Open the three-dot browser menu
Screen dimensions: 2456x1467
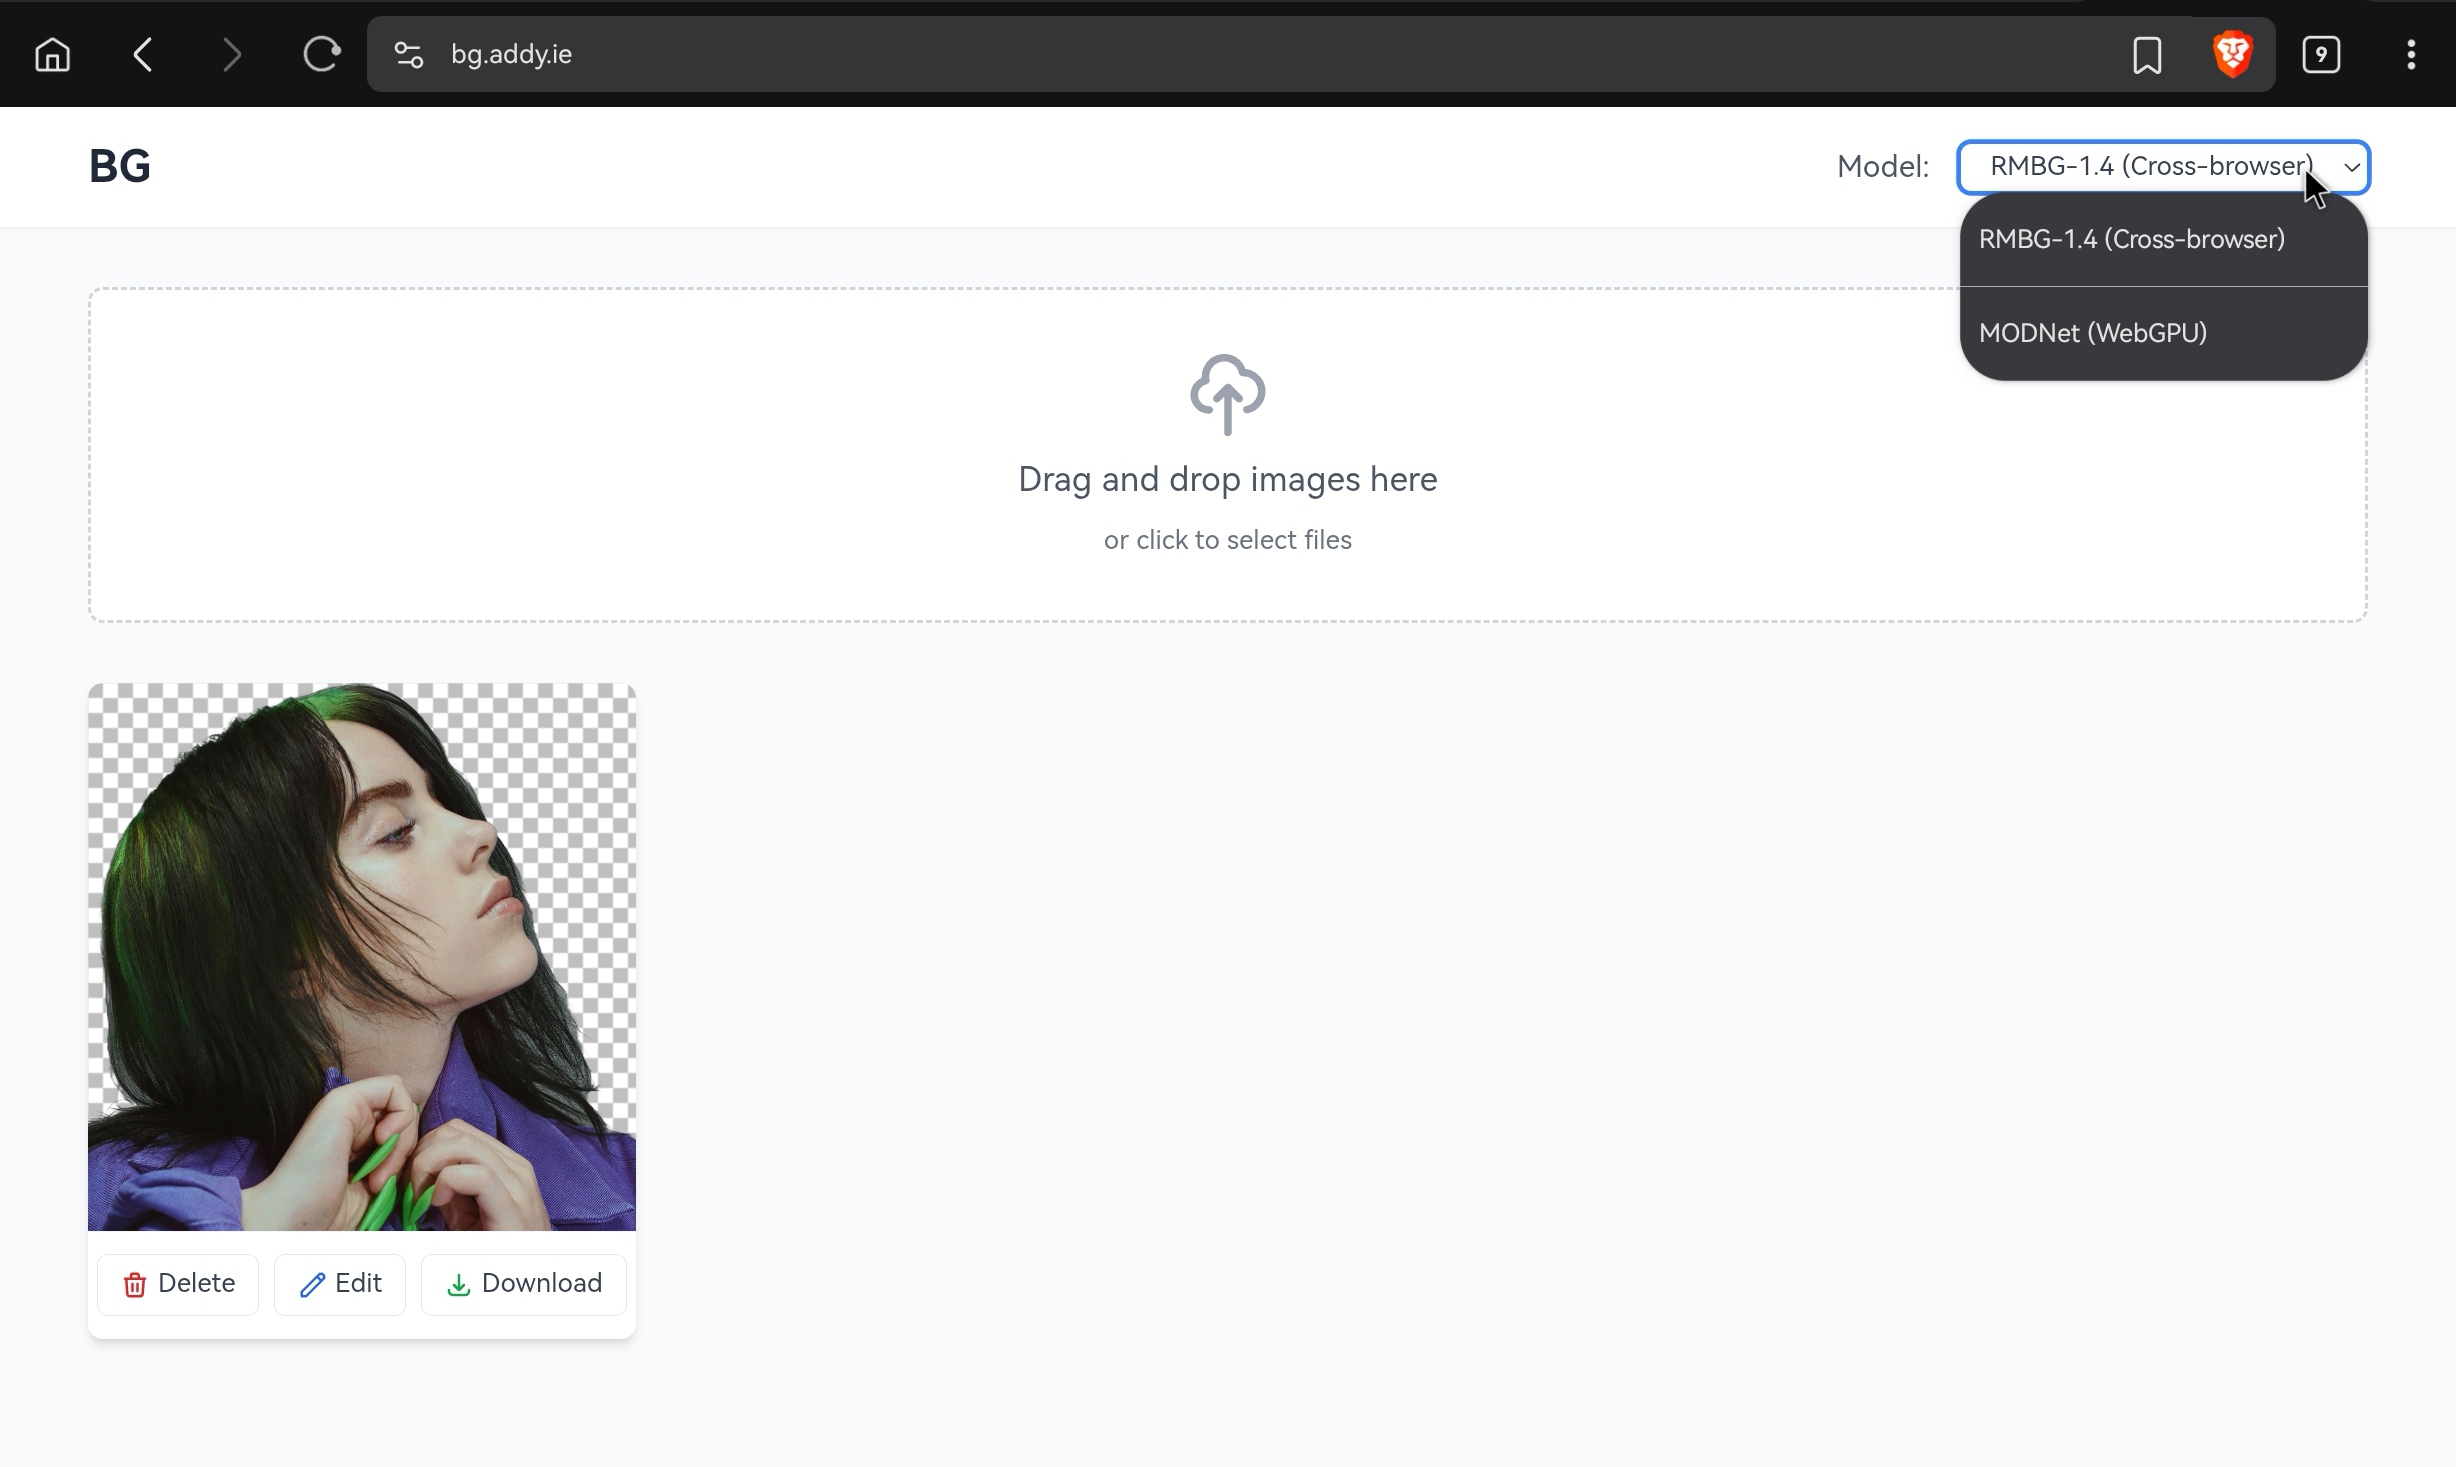[2410, 54]
